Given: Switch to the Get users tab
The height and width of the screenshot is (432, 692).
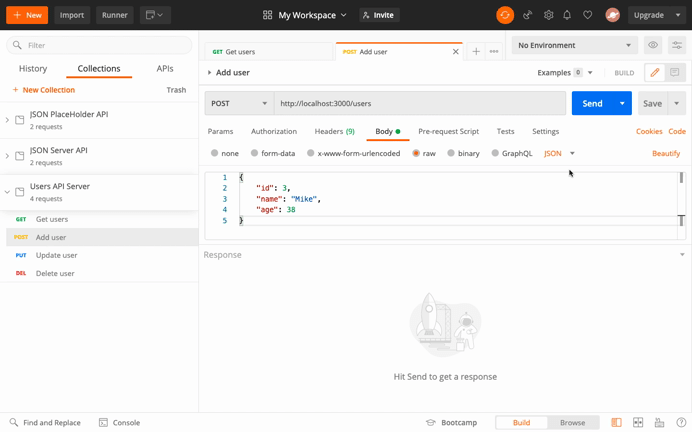Looking at the screenshot, I should click(268, 52).
